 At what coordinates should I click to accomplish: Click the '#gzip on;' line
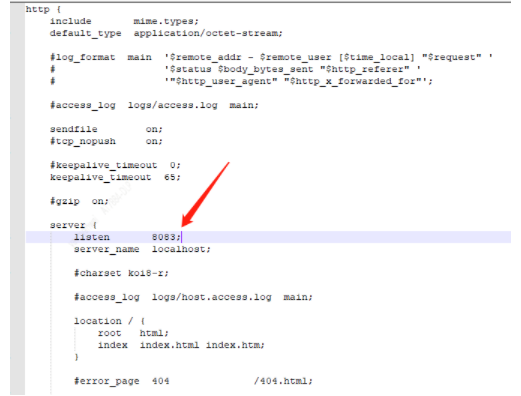pos(79,201)
